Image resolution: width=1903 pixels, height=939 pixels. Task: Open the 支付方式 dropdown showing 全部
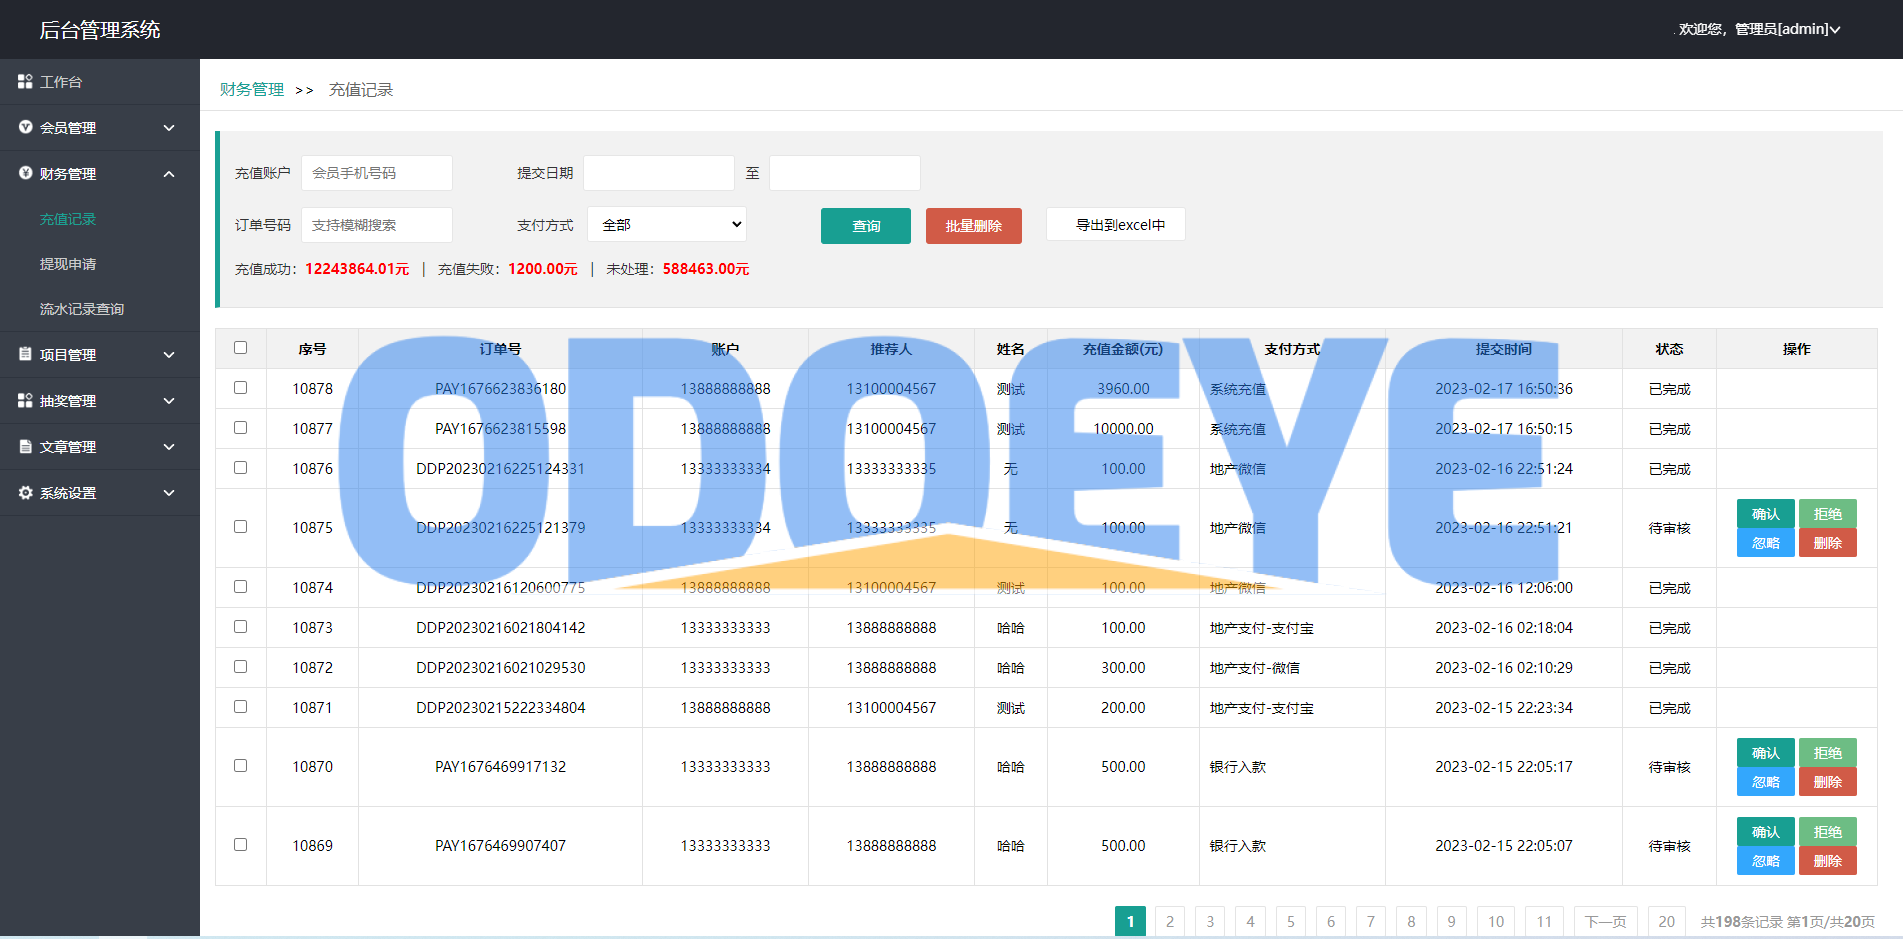[667, 225]
